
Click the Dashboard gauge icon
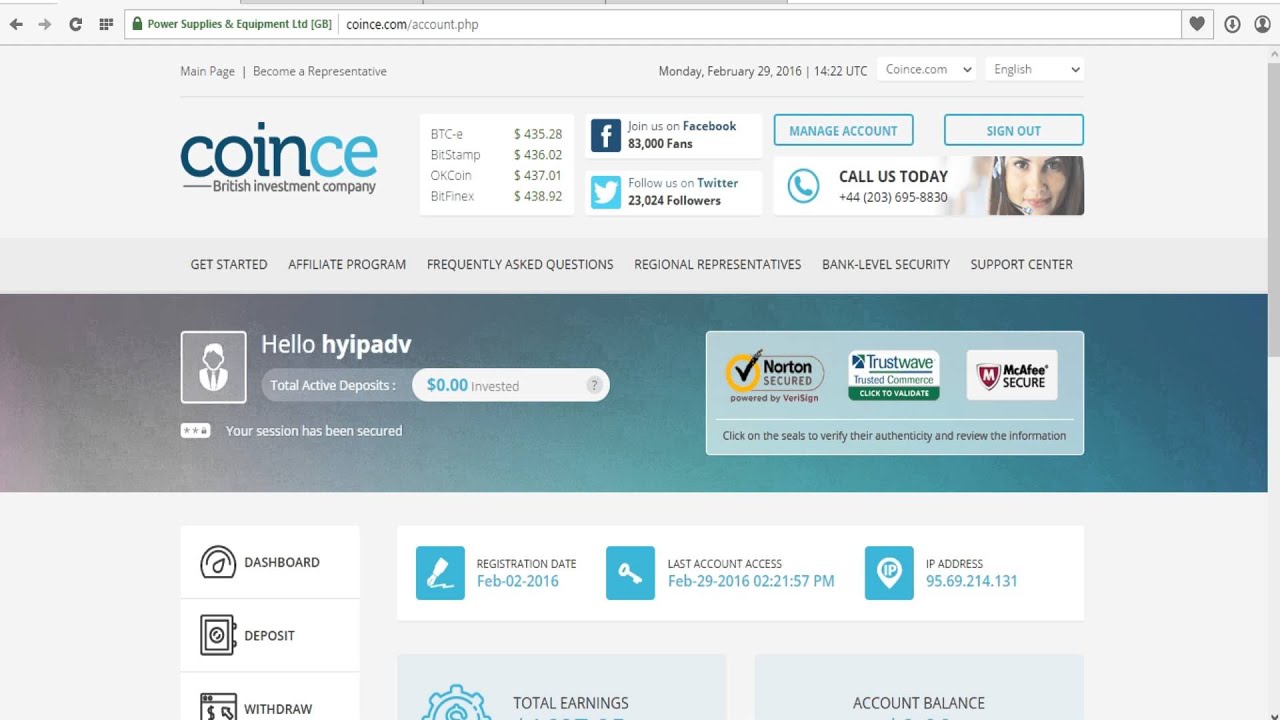tap(218, 562)
